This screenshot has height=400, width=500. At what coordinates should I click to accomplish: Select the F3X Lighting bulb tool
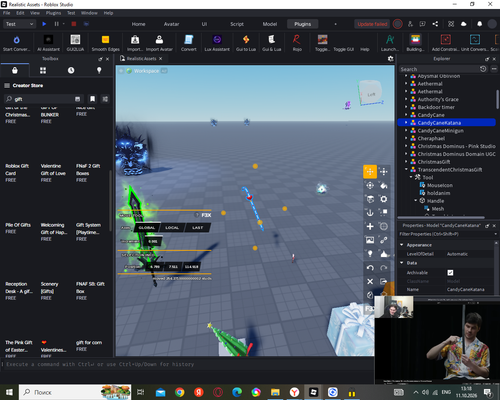pos(370,254)
